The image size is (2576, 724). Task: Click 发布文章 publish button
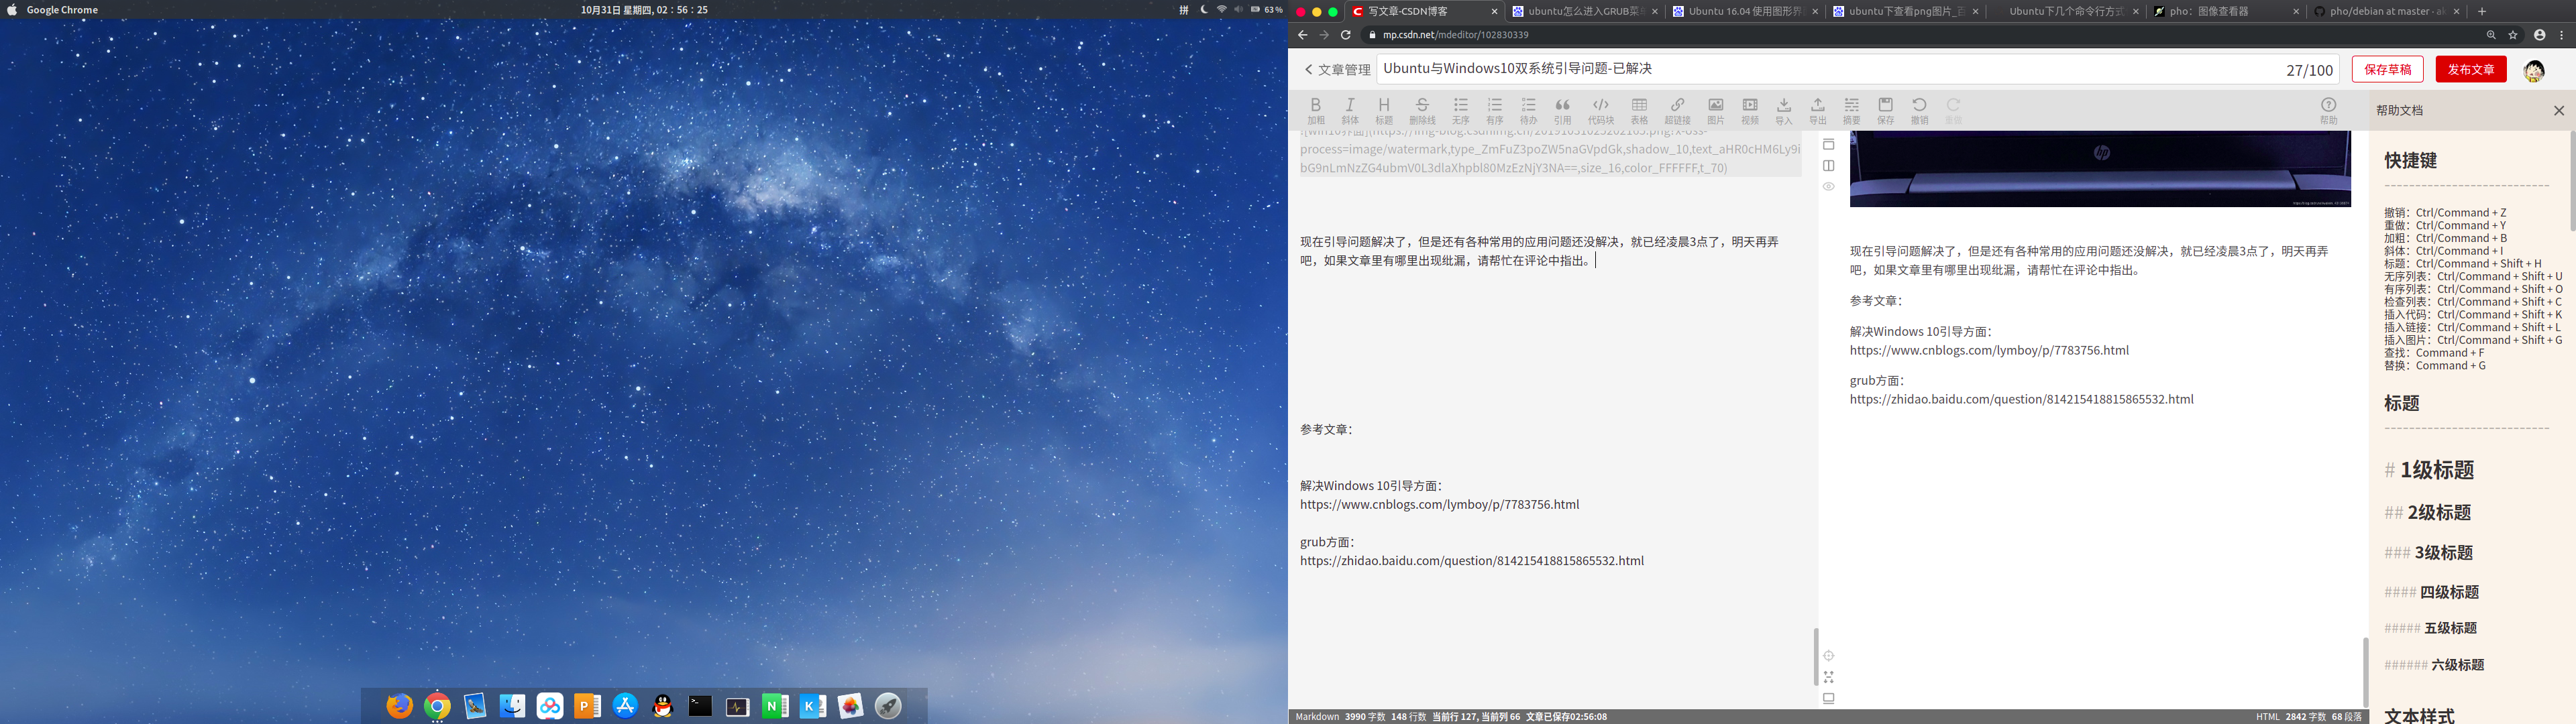(x=2471, y=70)
